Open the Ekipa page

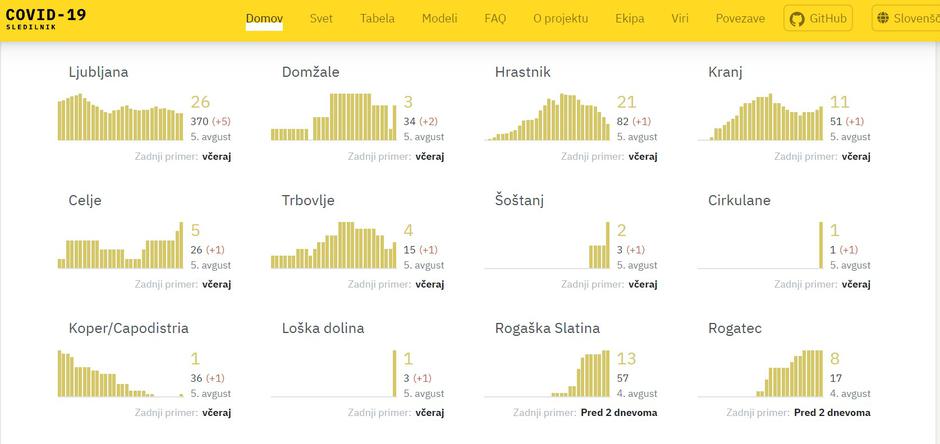tap(630, 19)
